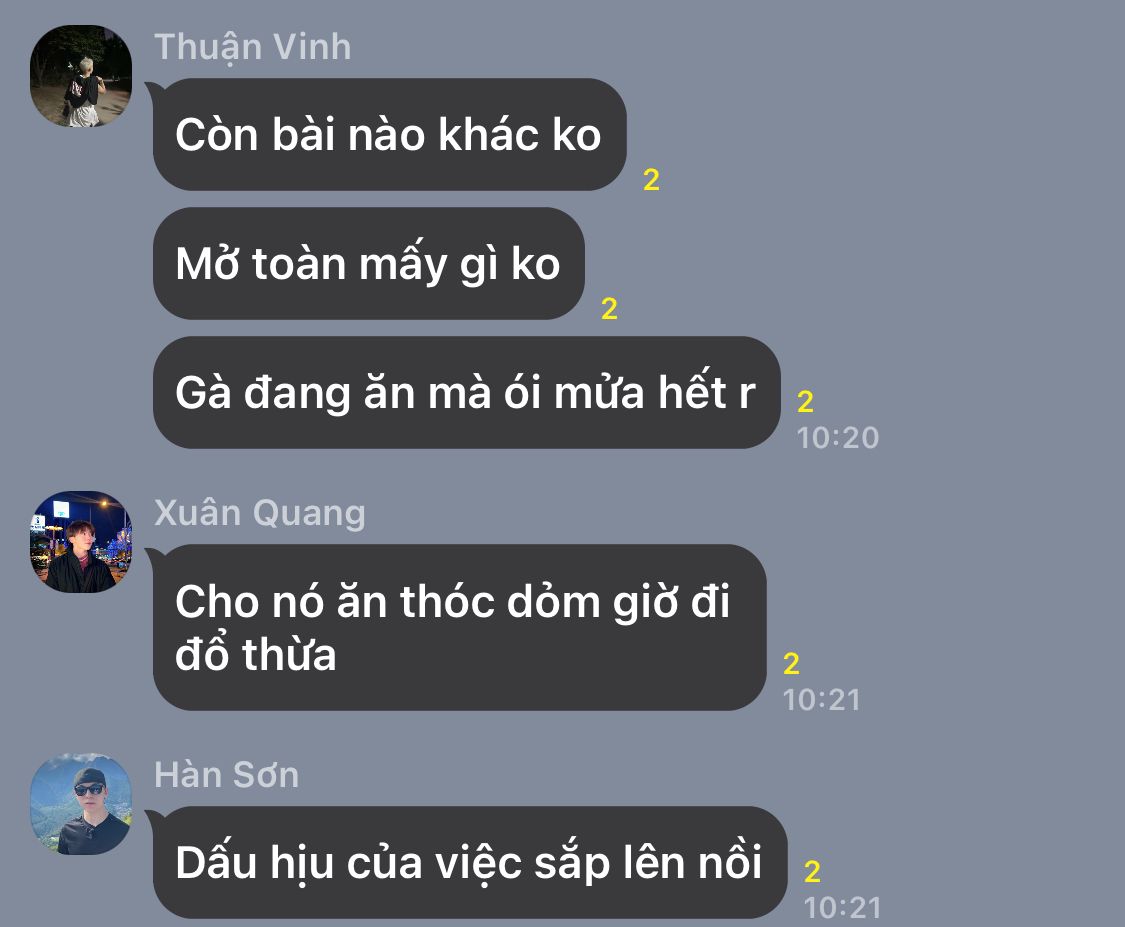Click the 10:20 timestamp

click(838, 438)
